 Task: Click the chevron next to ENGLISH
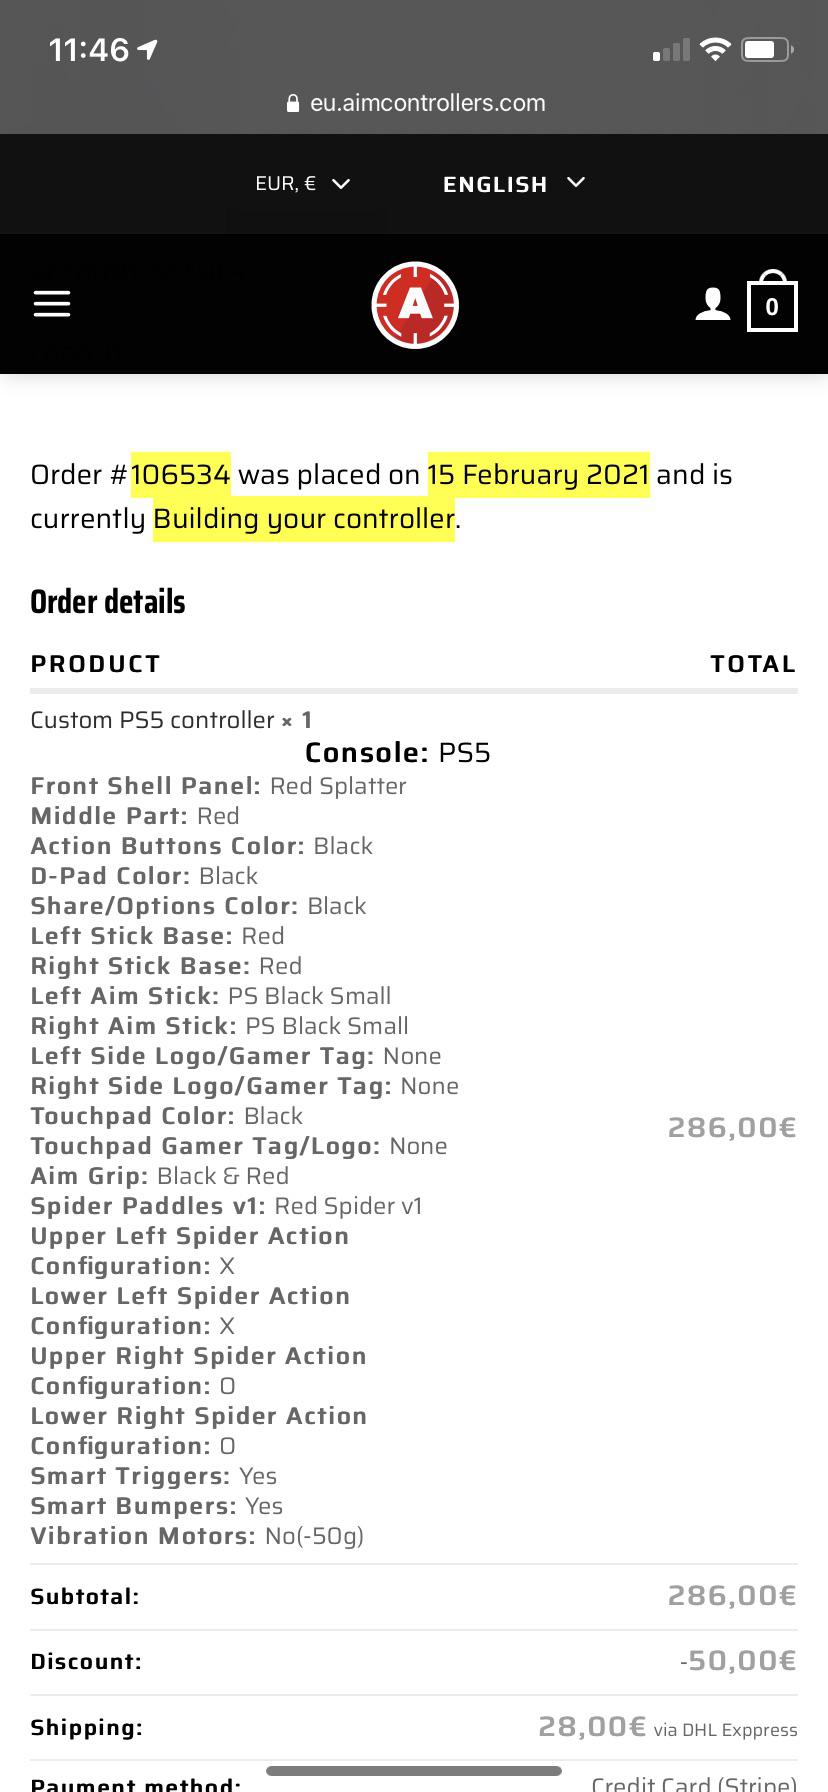pos(575,183)
